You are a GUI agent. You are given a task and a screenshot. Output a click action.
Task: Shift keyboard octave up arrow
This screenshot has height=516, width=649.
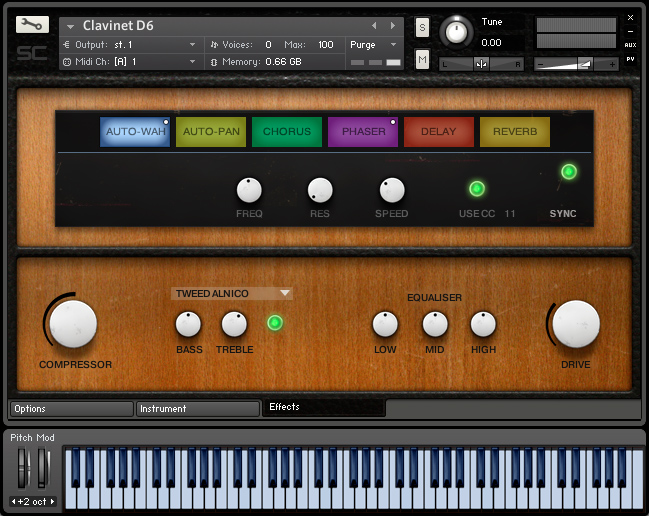[x=53, y=502]
